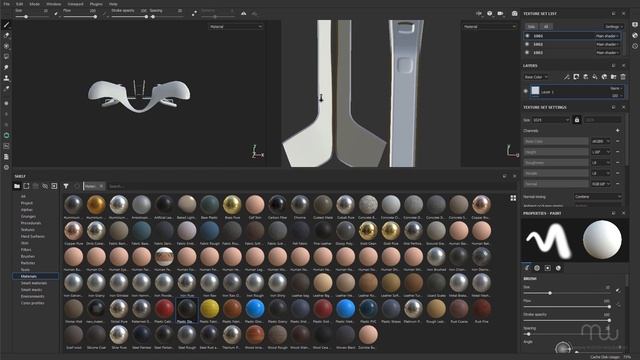The height and width of the screenshot is (360, 640).
Task: Select the Material Picker eyedropper tool
Action: (6, 89)
